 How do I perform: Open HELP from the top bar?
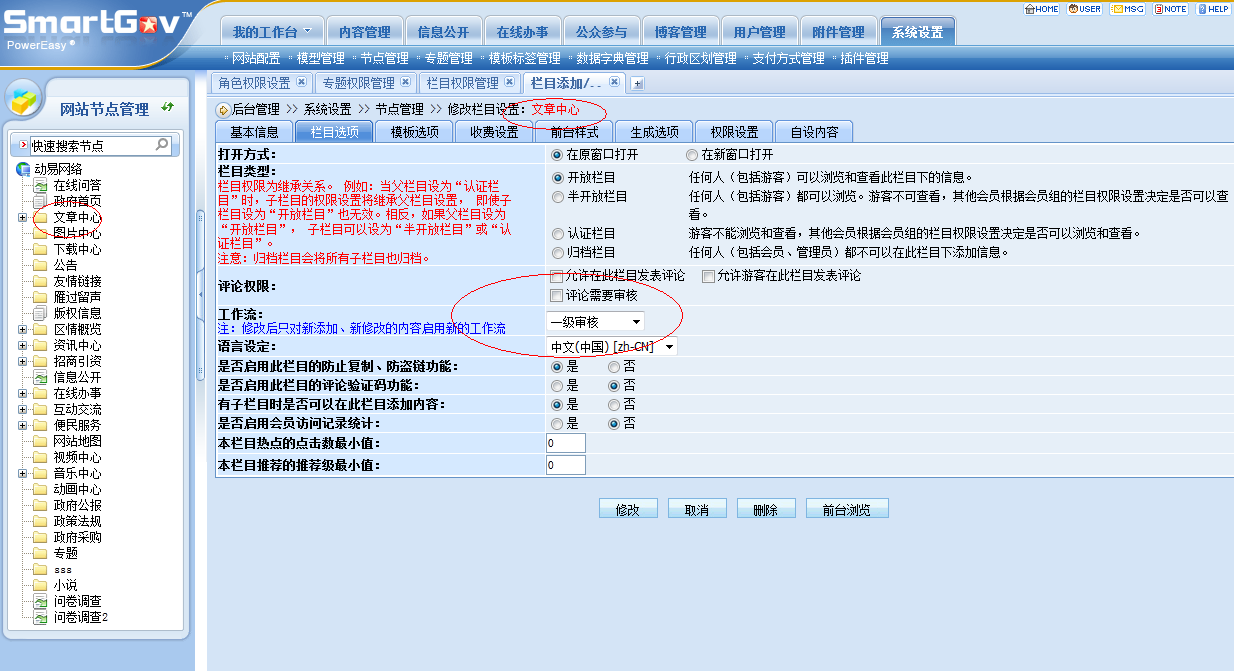1212,9
